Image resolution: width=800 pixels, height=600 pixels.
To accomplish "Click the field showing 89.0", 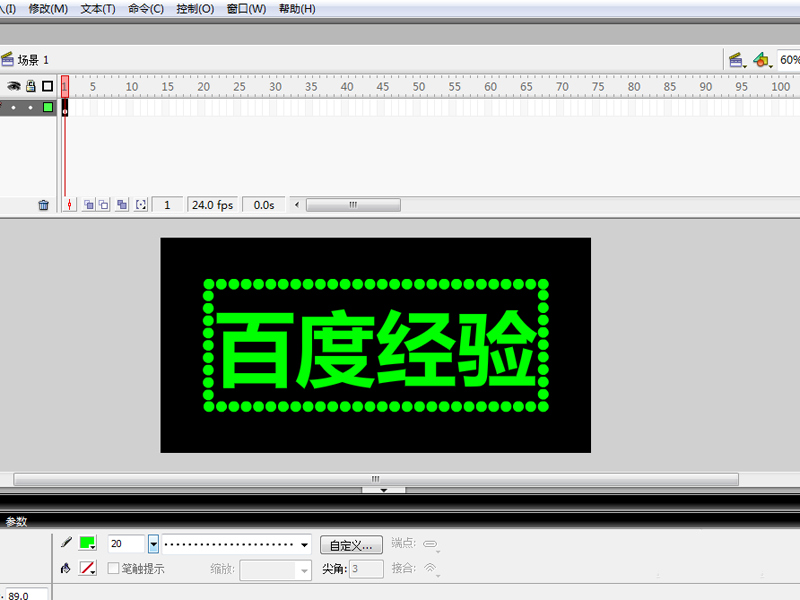I will point(27,595).
